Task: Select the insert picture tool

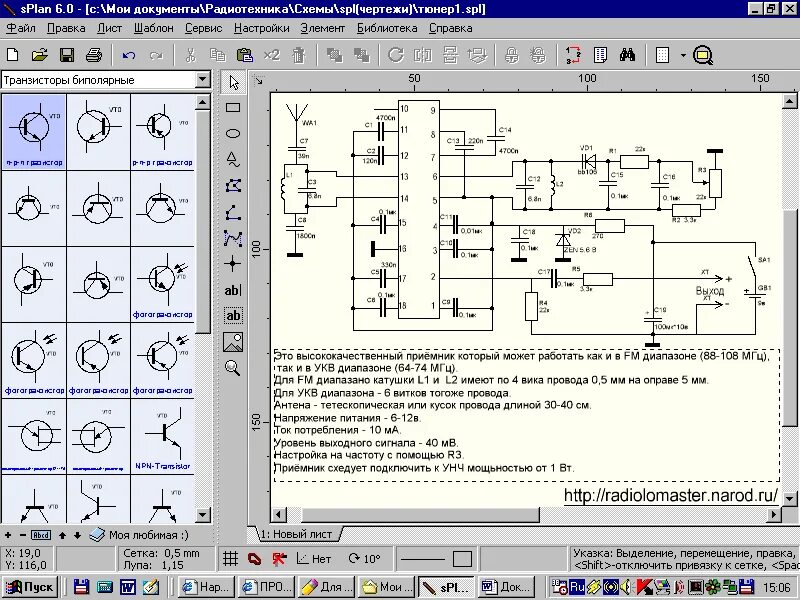Action: [x=233, y=342]
